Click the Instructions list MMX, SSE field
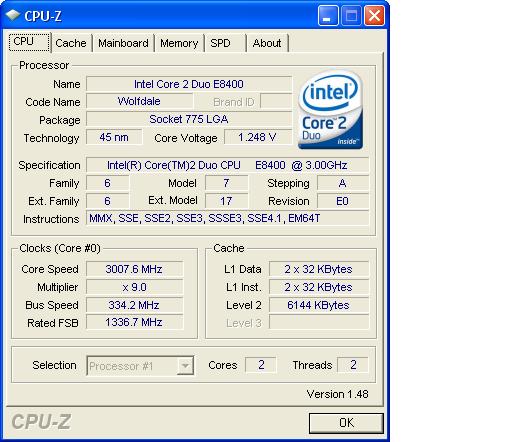This screenshot has width=512, height=442. [x=227, y=218]
